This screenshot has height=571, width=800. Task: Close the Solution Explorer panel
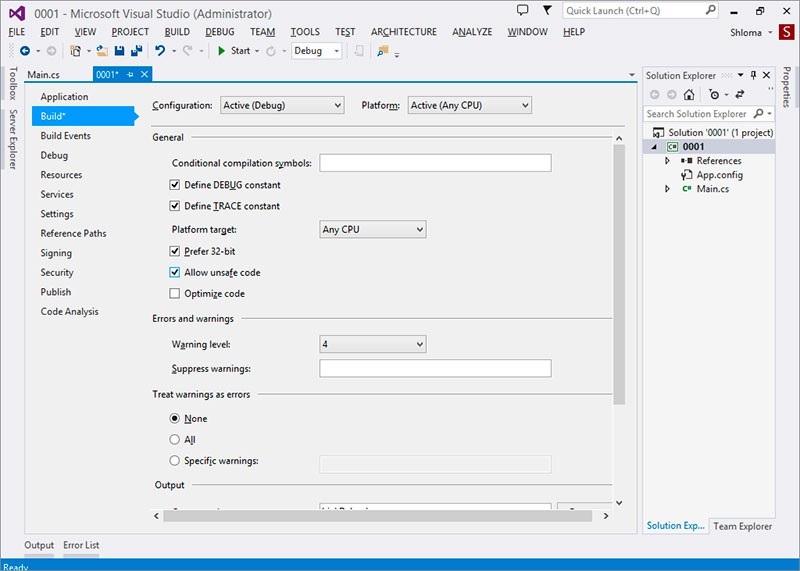pos(766,75)
